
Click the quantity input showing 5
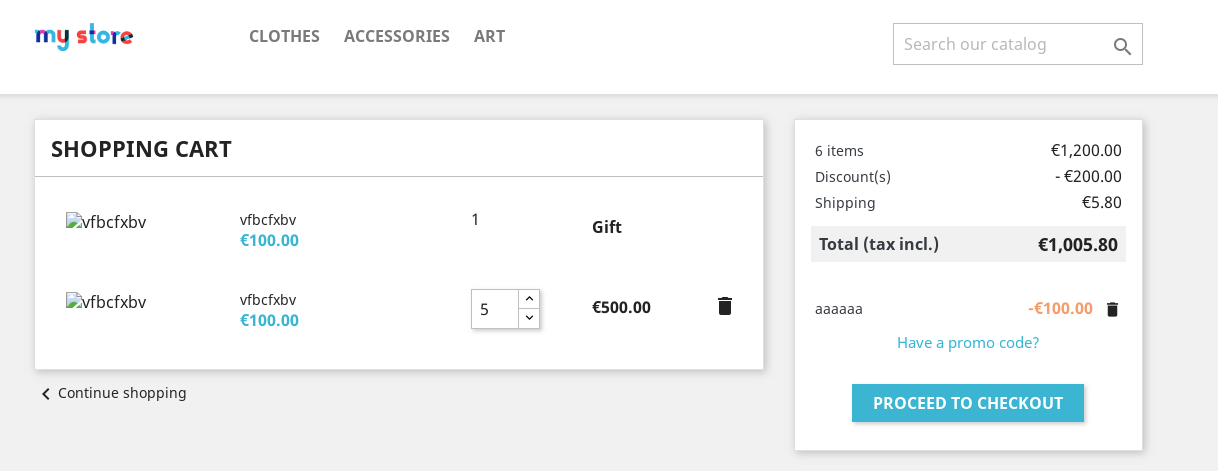[x=494, y=309]
